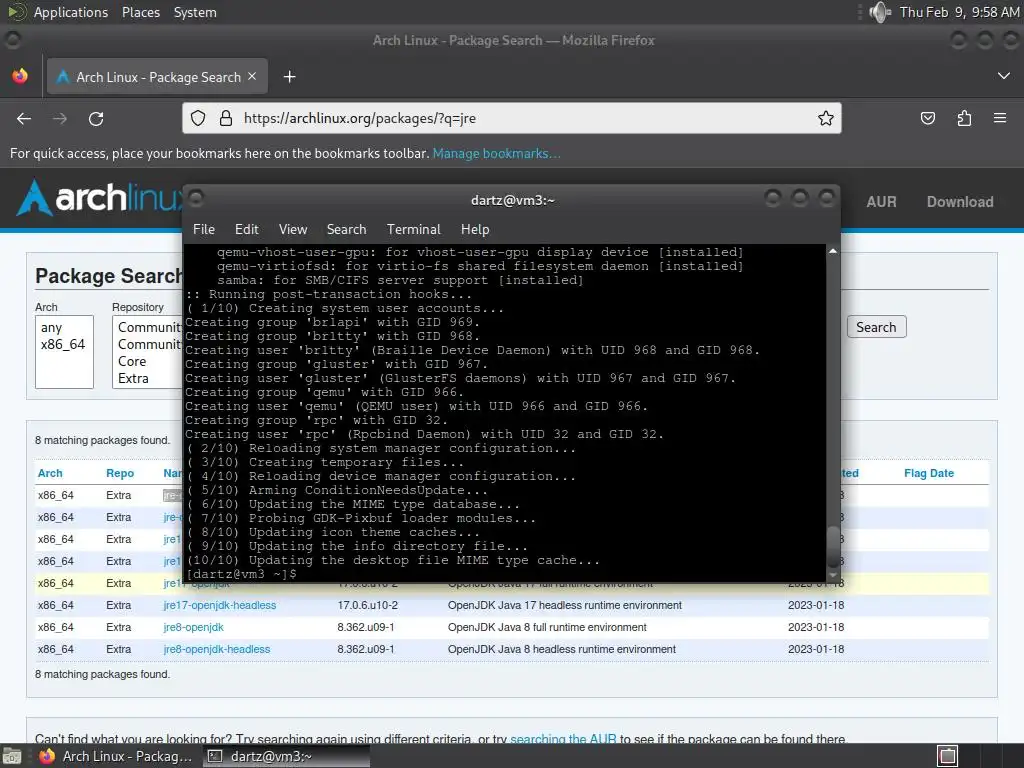The width and height of the screenshot is (1024, 768).
Task: Open the jre8-openjdk-headless package link
Action: tap(217, 649)
